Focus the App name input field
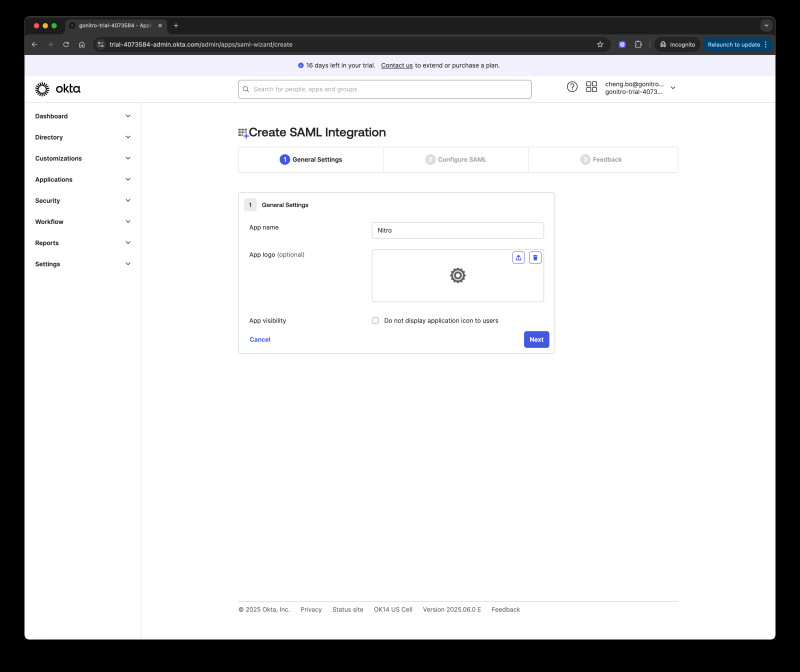 tap(458, 230)
